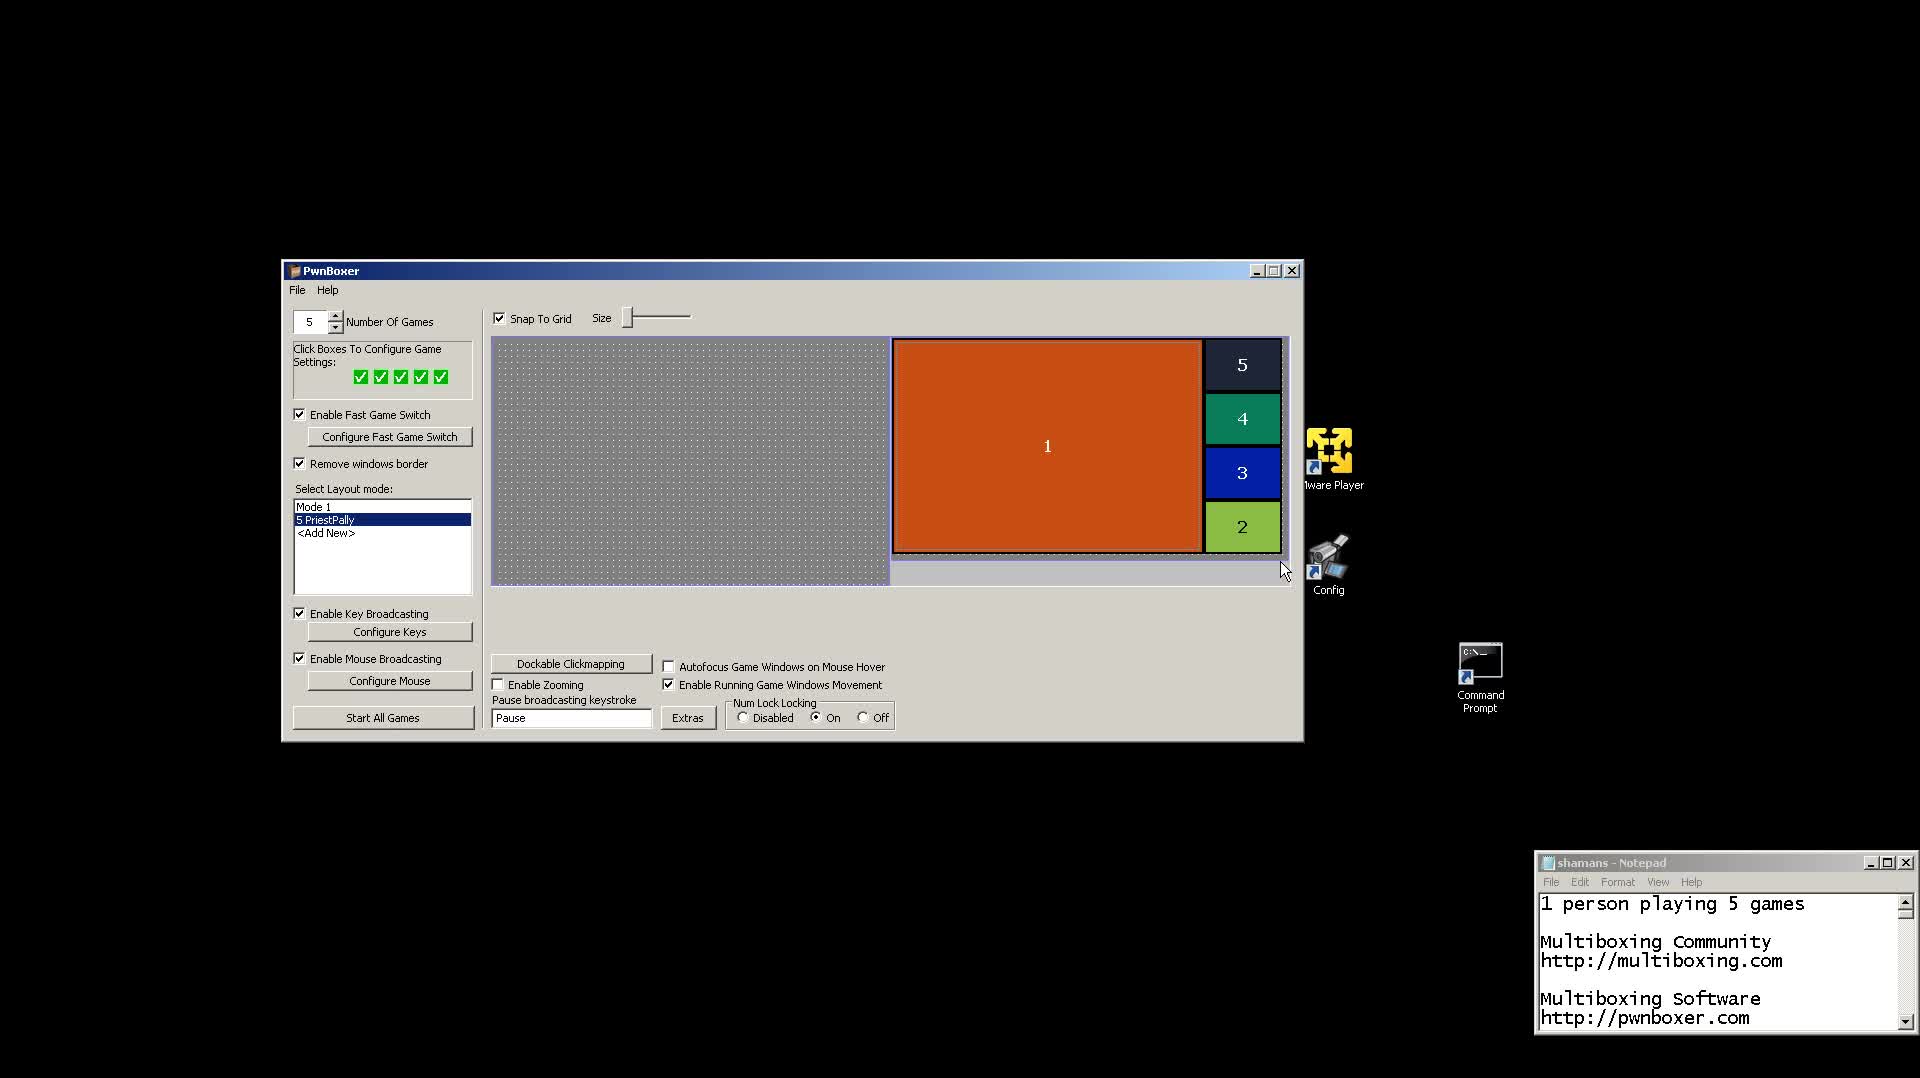Click the Size slider handle
Screen dimensions: 1920x1078
[628, 317]
